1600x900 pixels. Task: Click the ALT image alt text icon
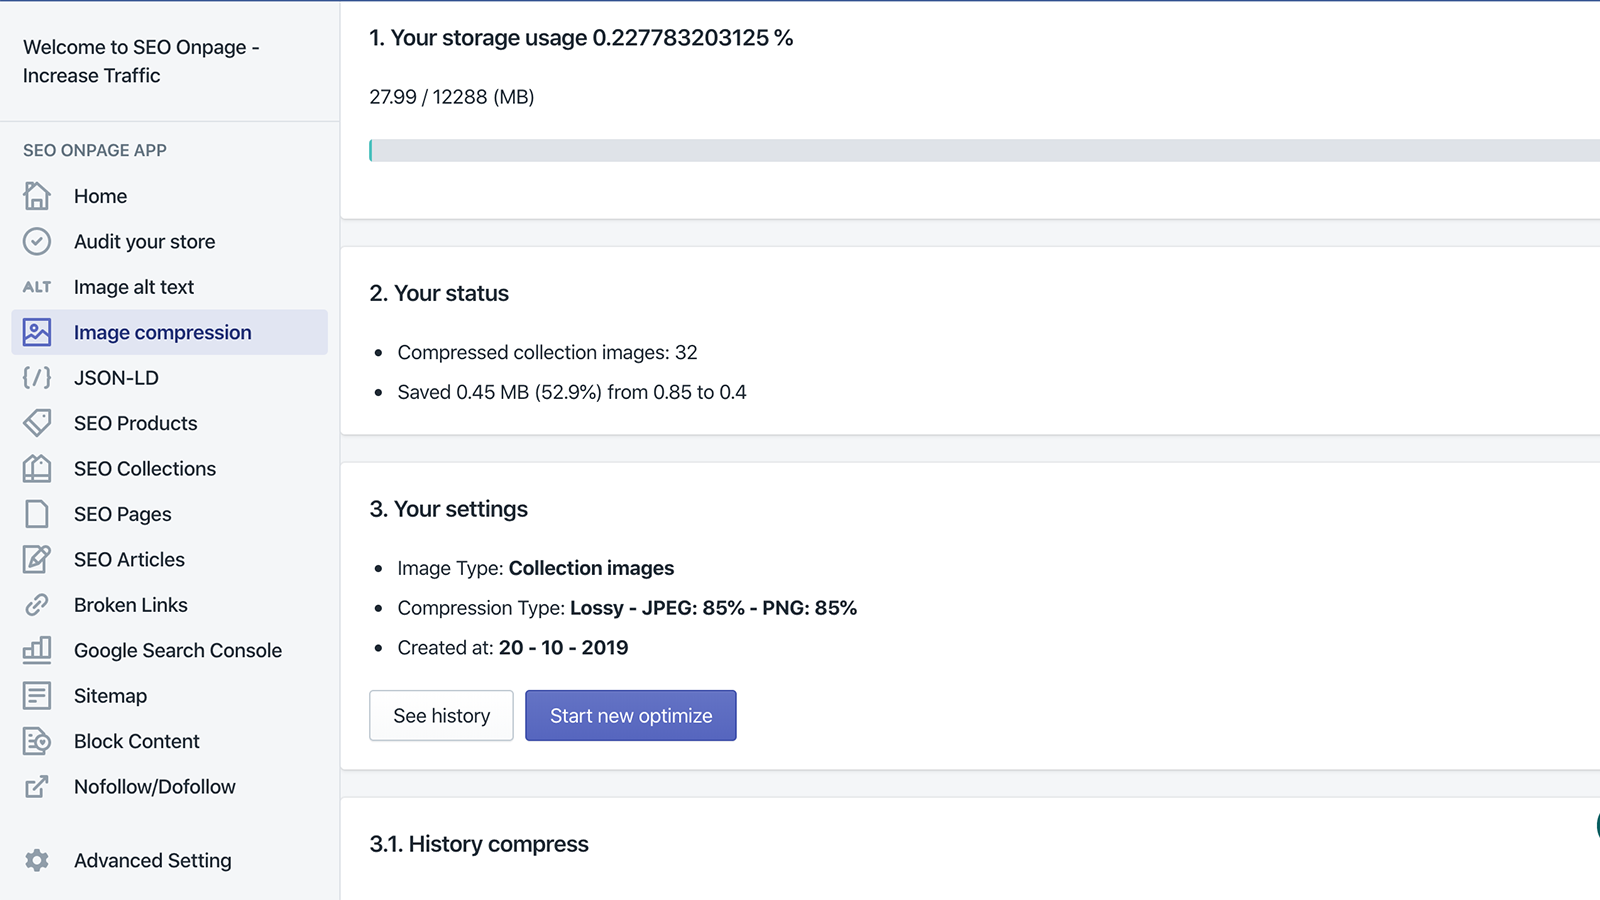point(37,287)
